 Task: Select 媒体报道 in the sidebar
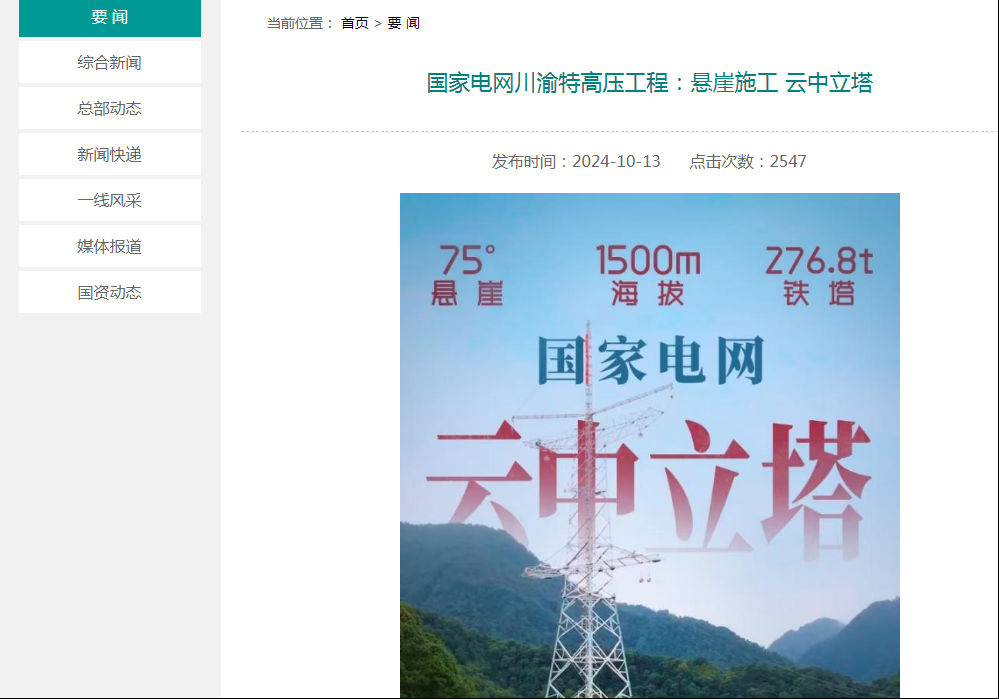(x=110, y=246)
